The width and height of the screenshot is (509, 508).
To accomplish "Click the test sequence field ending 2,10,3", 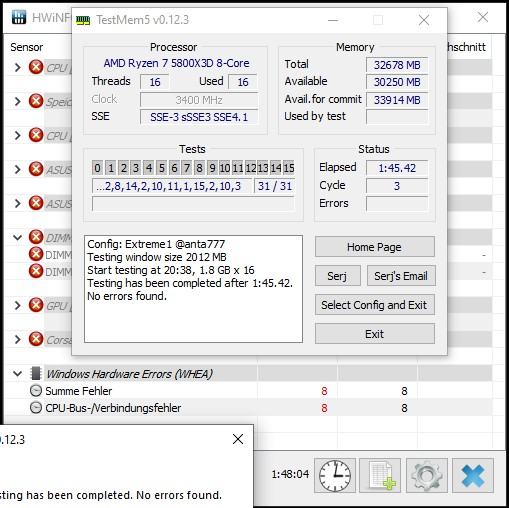I will (x=172, y=186).
